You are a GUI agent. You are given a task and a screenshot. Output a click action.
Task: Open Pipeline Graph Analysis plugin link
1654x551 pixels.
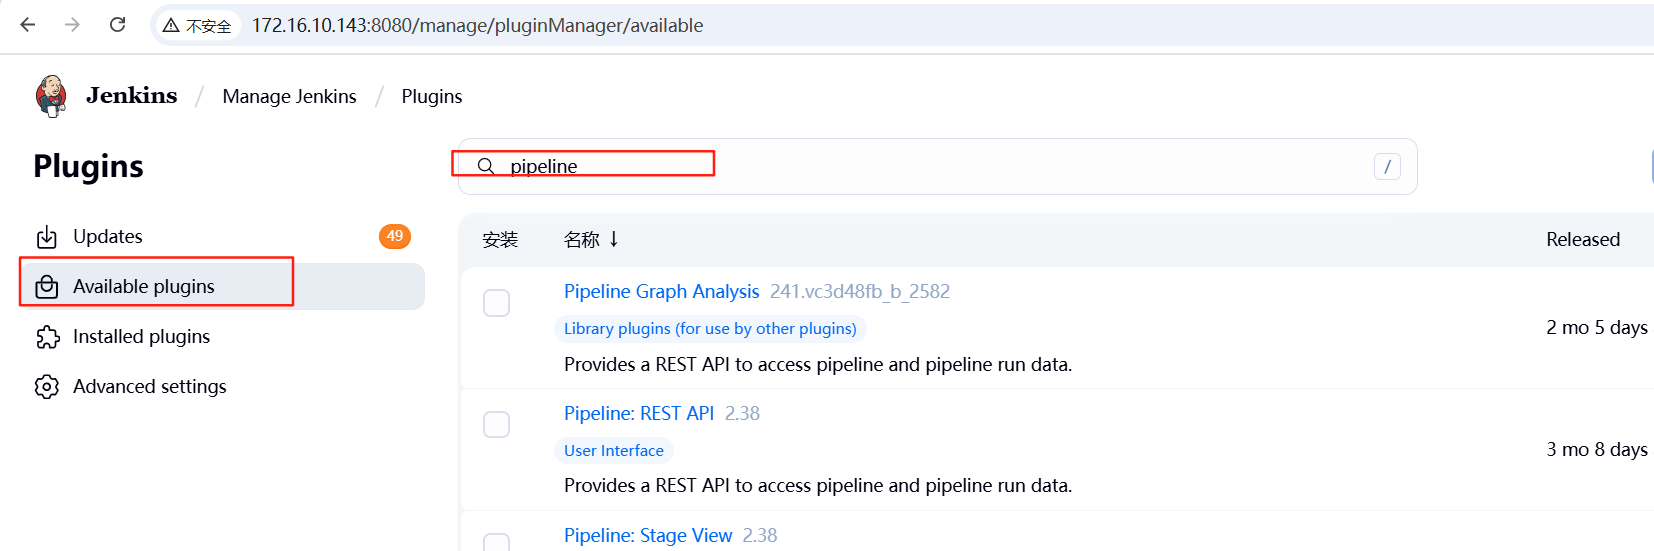[661, 291]
